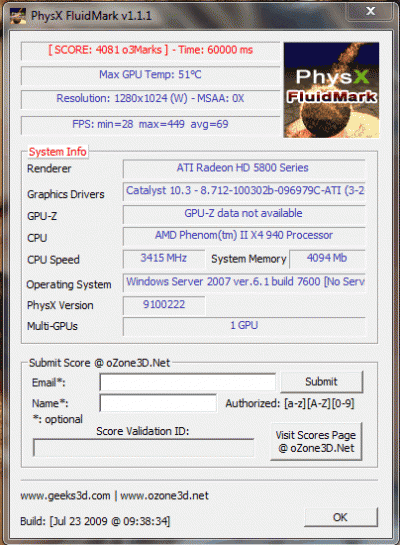Click the PhysX FluidMark logo image
The image size is (400, 545).
click(331, 90)
